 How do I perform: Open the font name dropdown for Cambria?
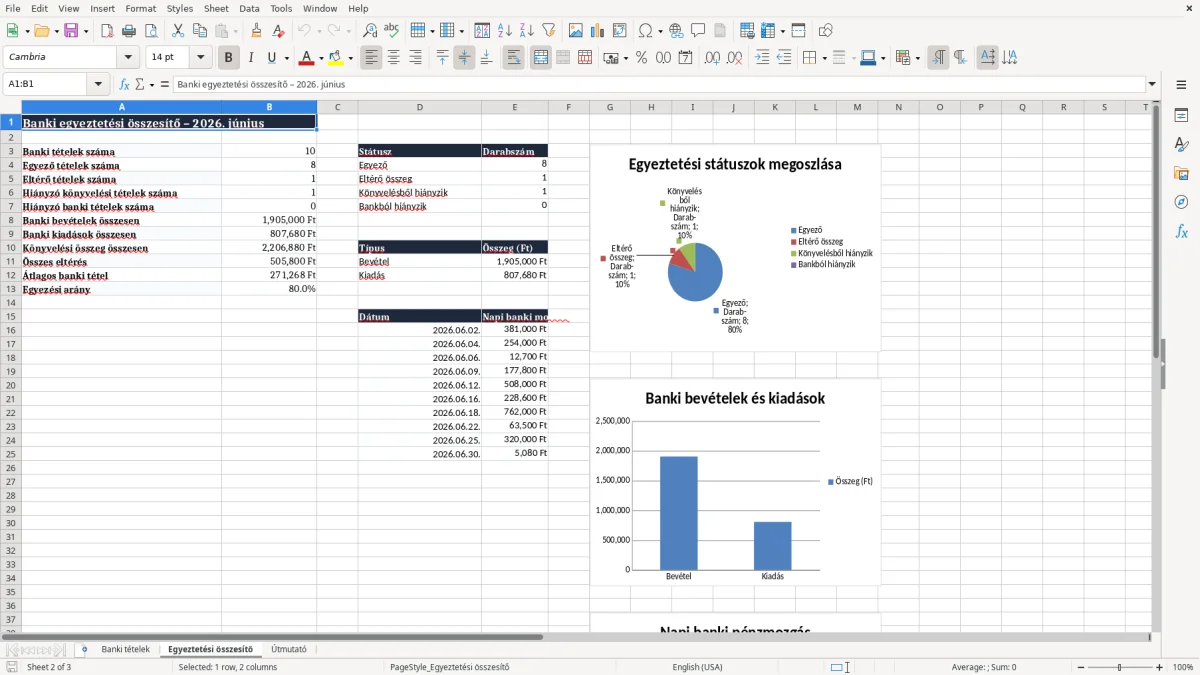click(128, 58)
